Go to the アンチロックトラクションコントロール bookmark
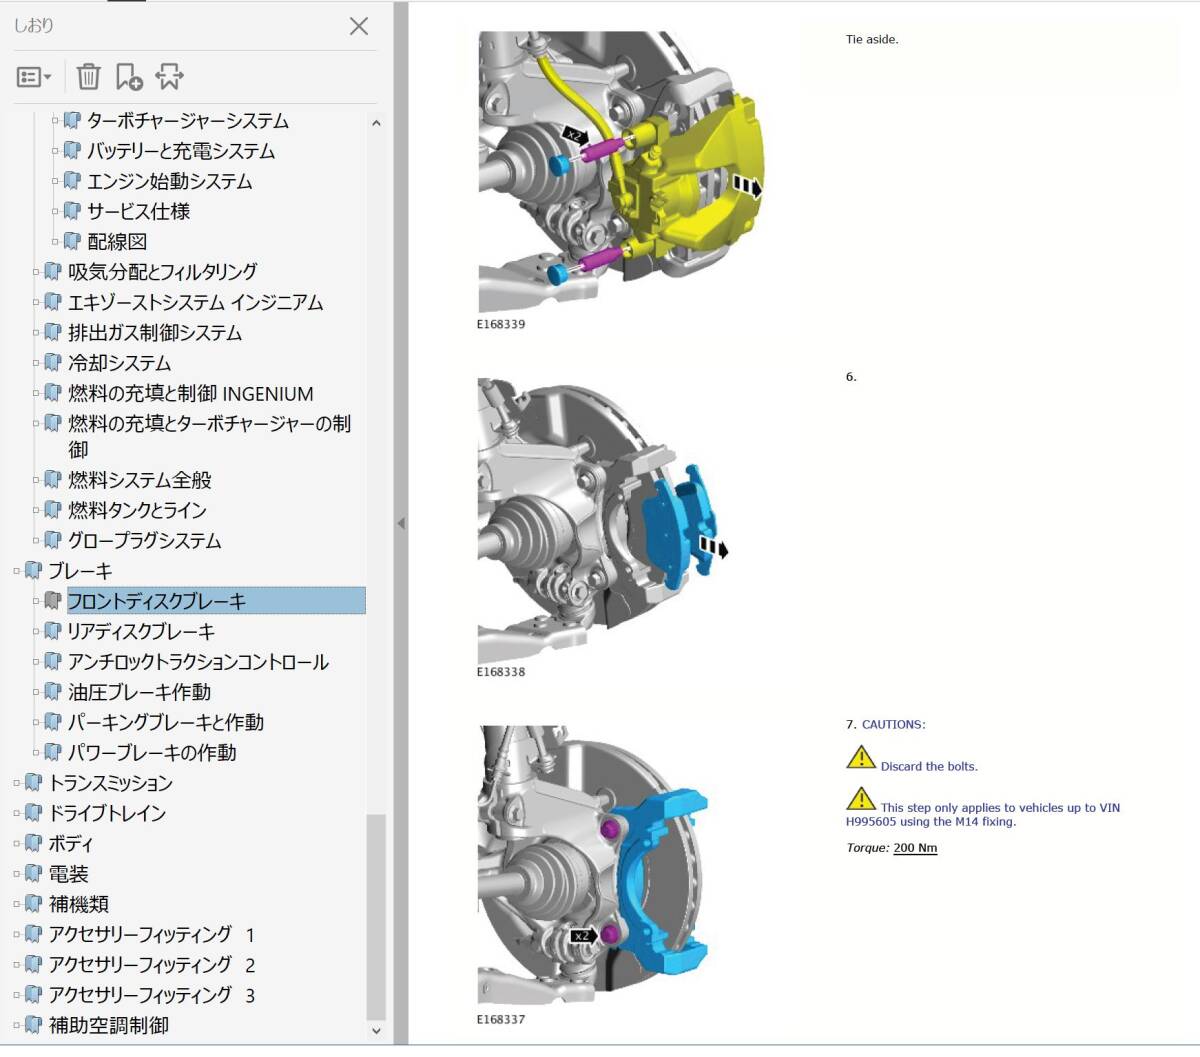Viewport: 1200px width, 1057px height. (x=198, y=662)
